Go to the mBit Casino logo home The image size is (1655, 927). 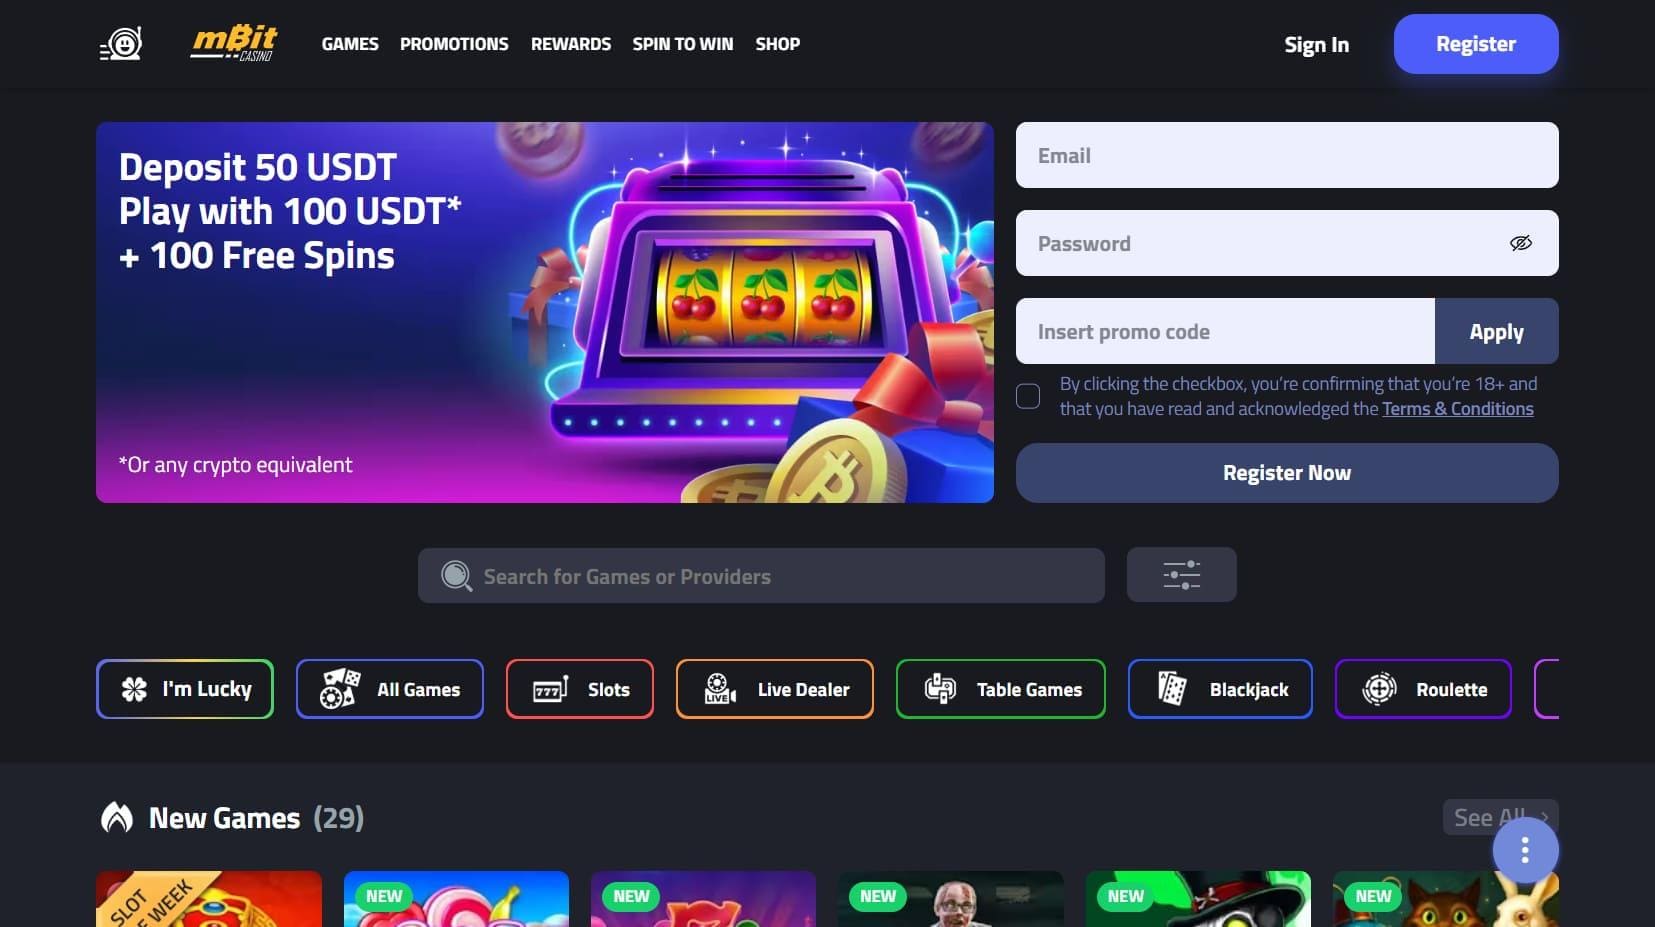234,44
